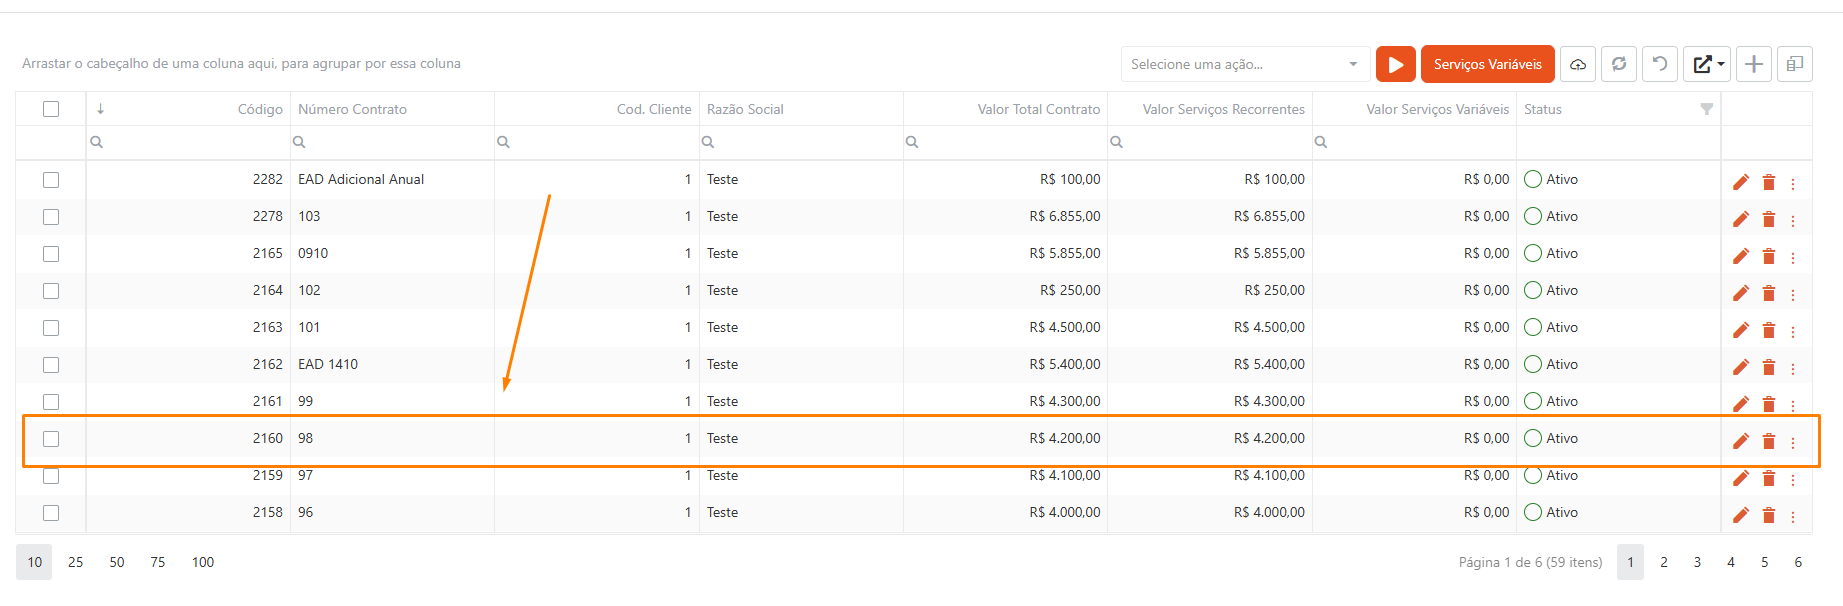Click the refresh grid icon
This screenshot has width=1843, height=606.
click(x=1619, y=64)
